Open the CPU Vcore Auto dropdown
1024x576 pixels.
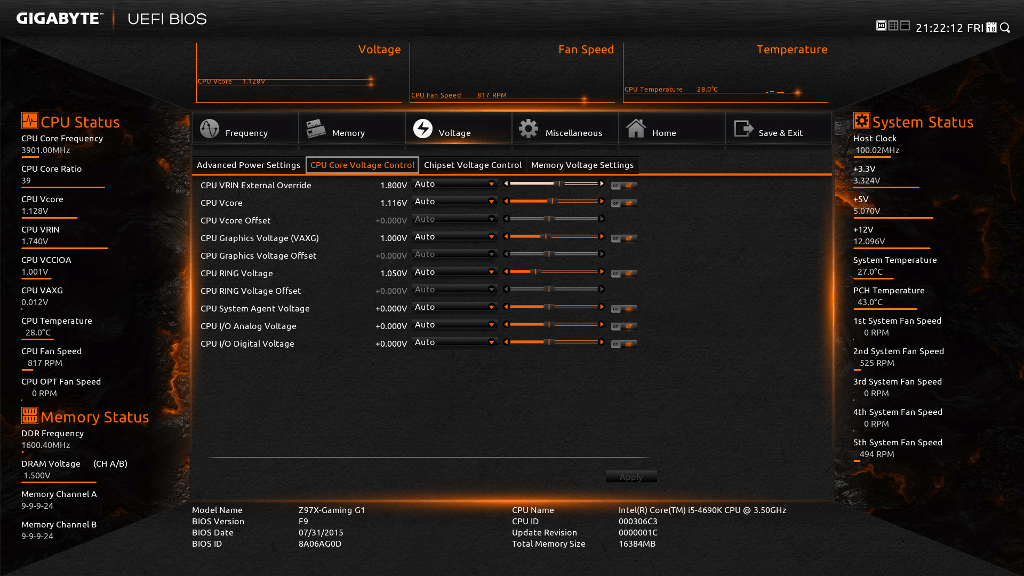tap(455, 202)
